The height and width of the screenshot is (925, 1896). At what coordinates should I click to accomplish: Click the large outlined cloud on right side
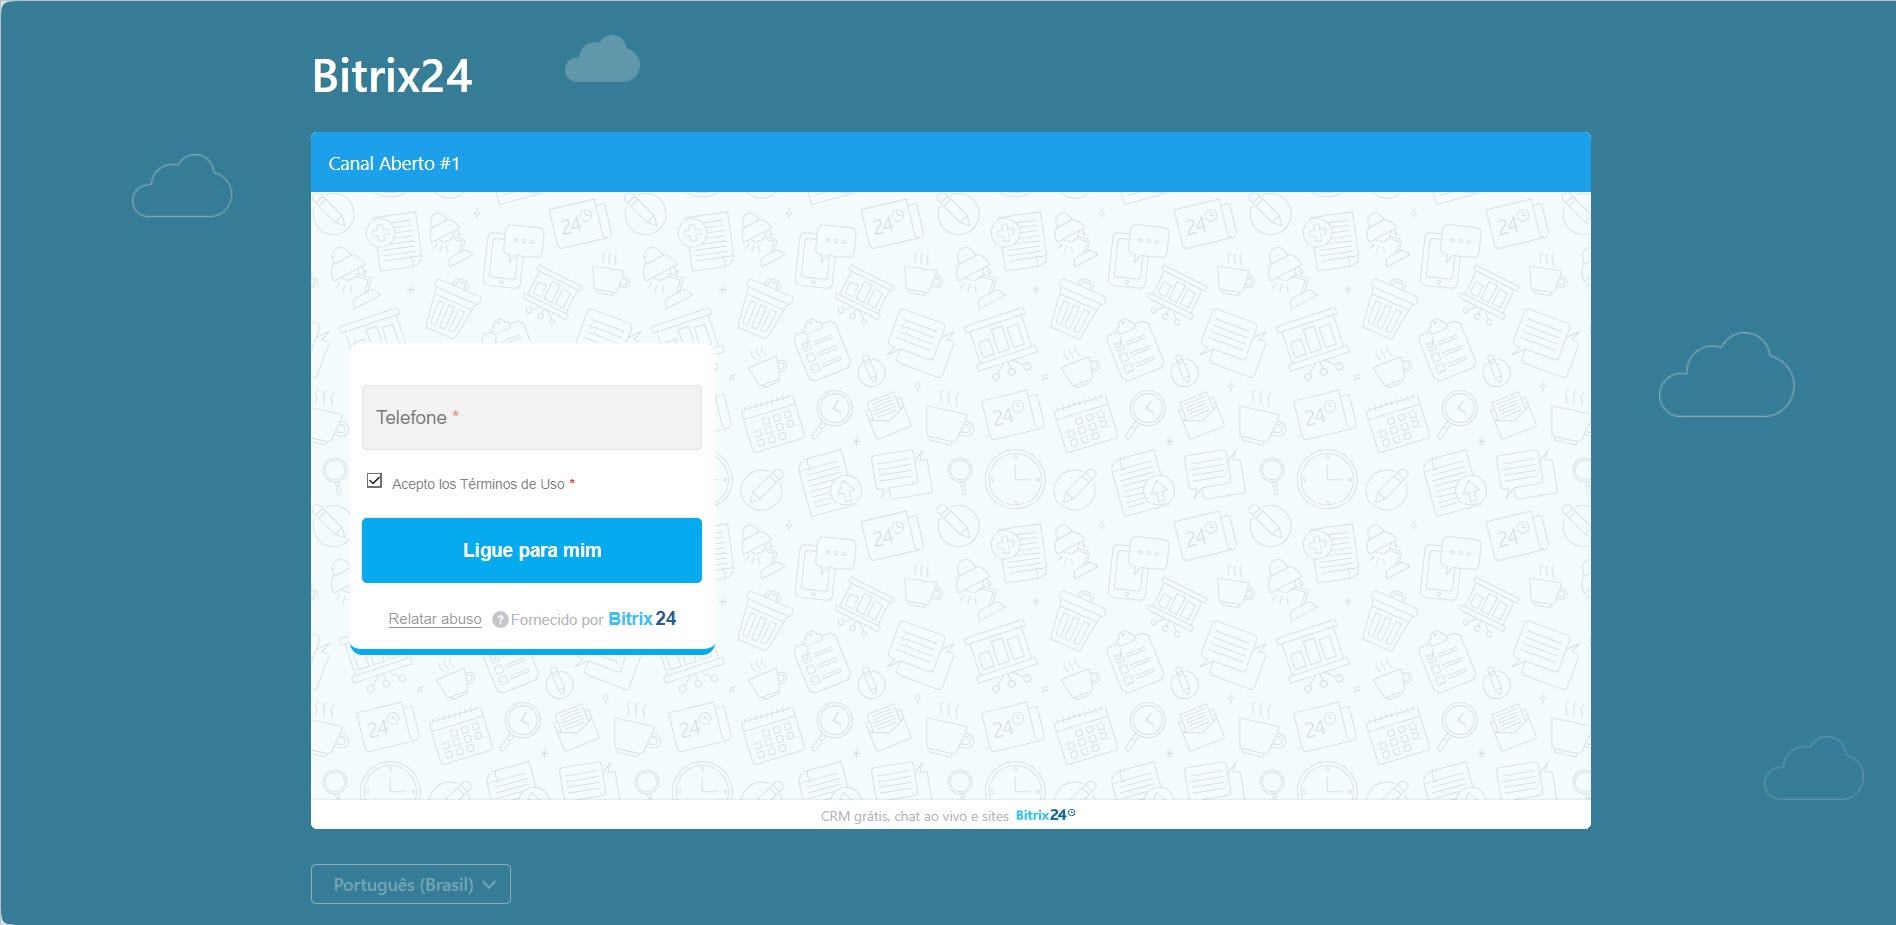[x=1726, y=375]
